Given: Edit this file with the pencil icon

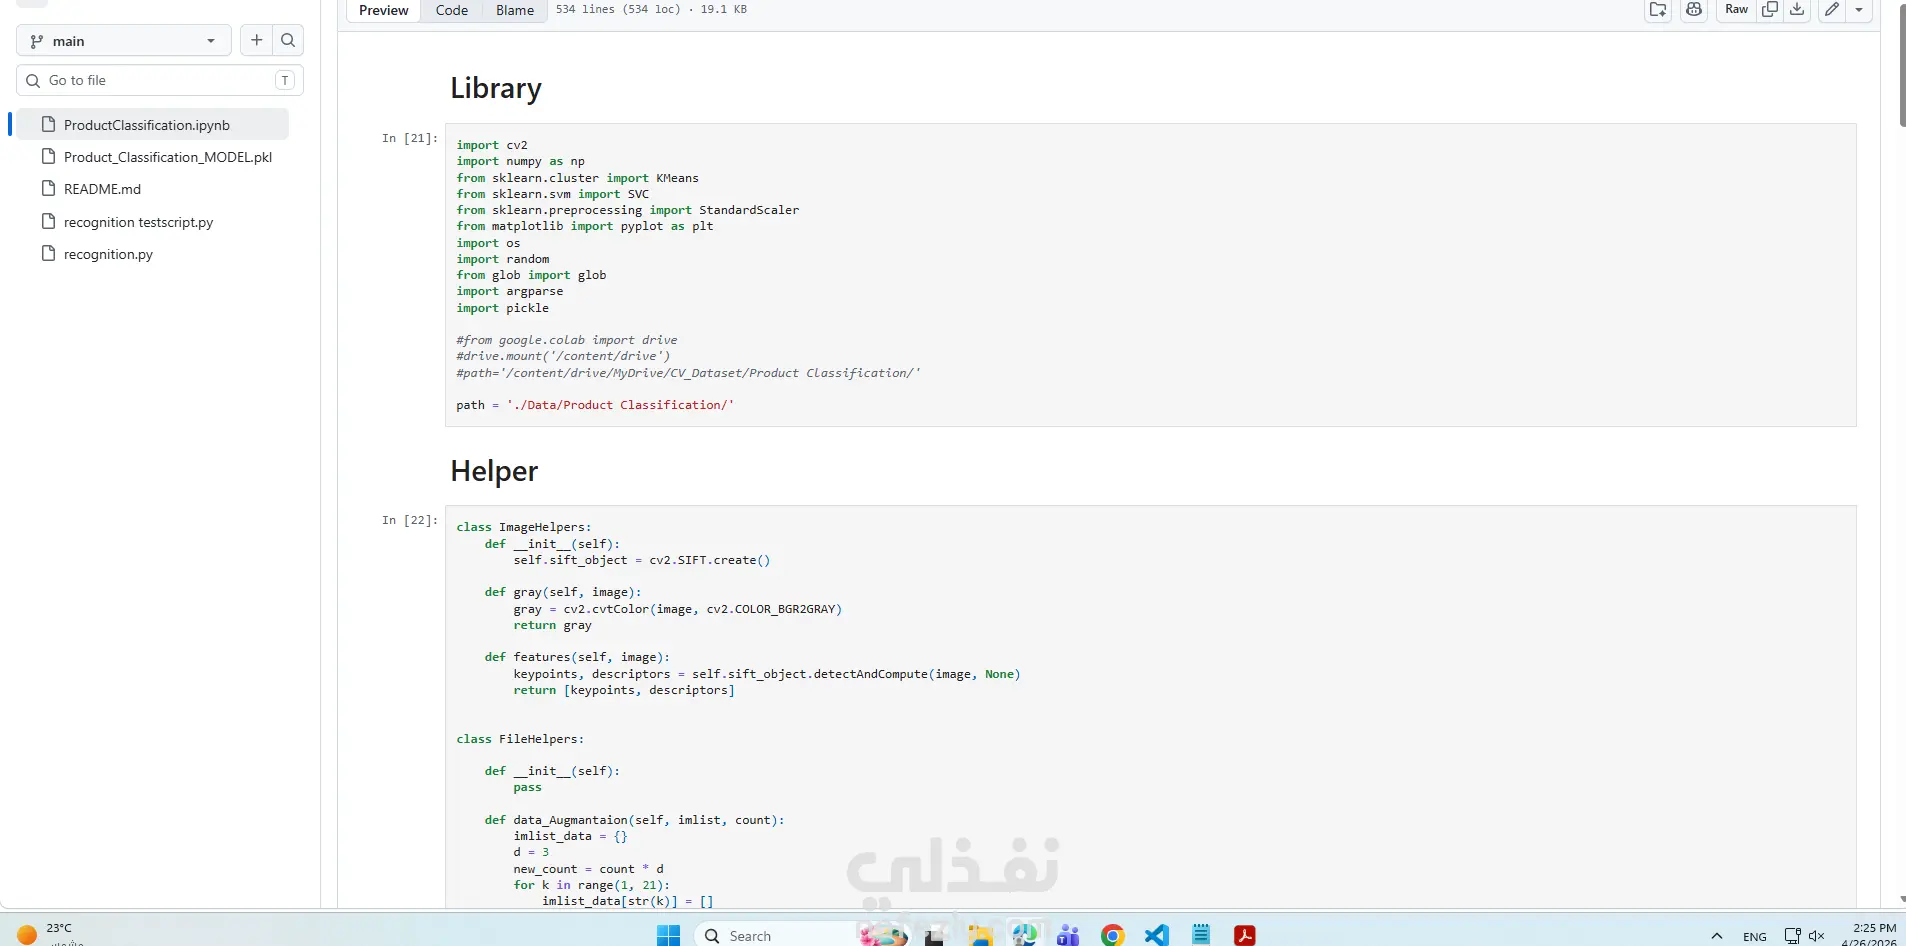Looking at the screenshot, I should point(1832,10).
